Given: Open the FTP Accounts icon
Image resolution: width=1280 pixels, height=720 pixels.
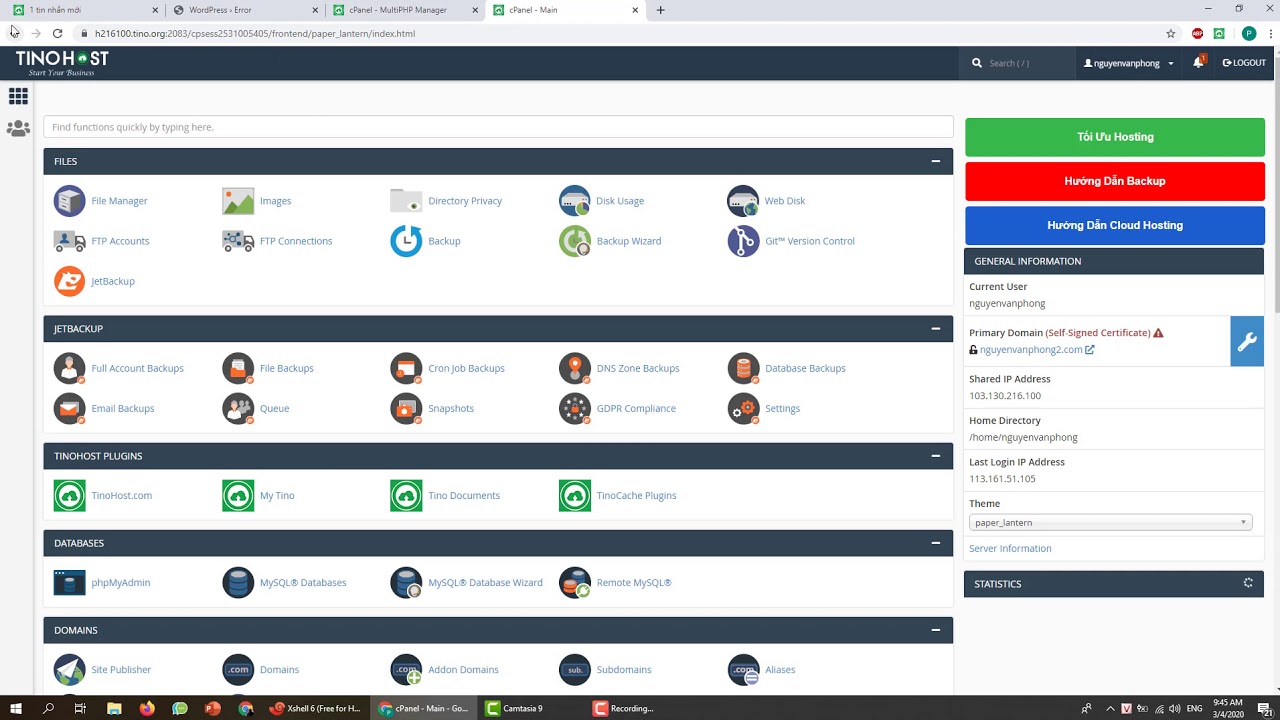Looking at the screenshot, I should click(70, 241).
